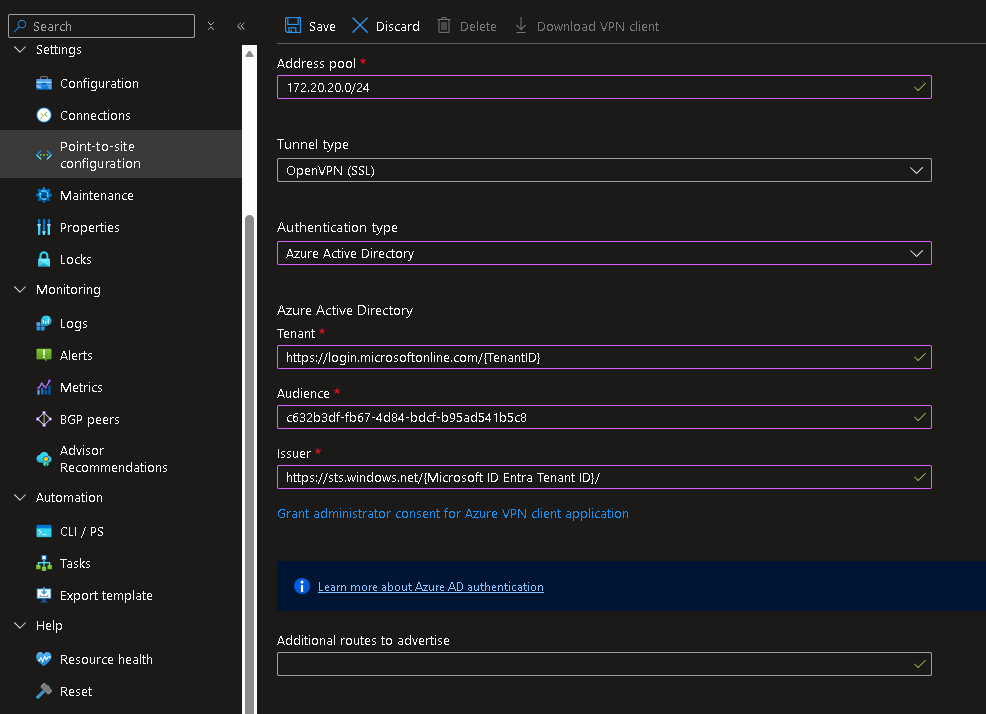The height and width of the screenshot is (714, 986).
Task: Click Grant administrator consent link
Action: [x=452, y=514]
